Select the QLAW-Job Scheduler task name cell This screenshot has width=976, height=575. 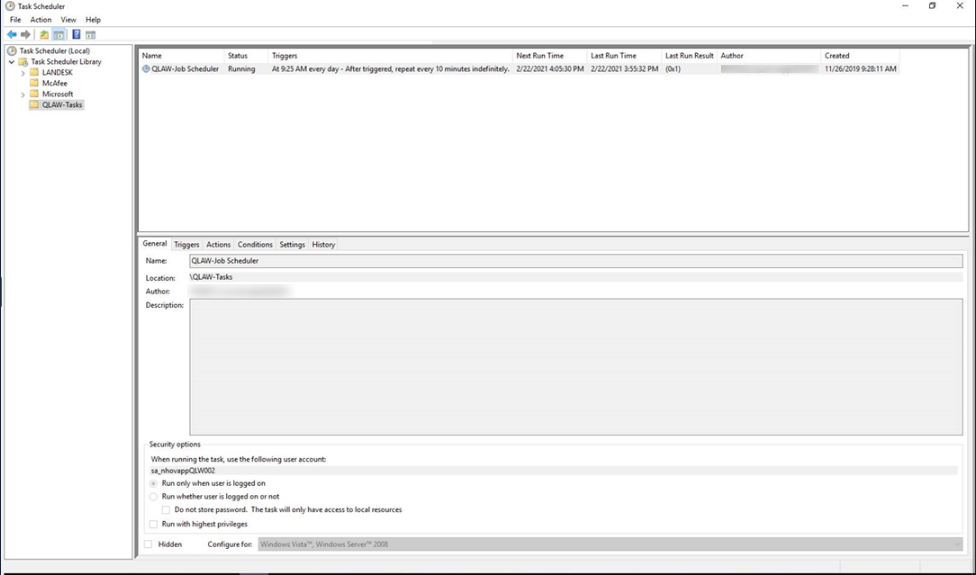coord(185,69)
